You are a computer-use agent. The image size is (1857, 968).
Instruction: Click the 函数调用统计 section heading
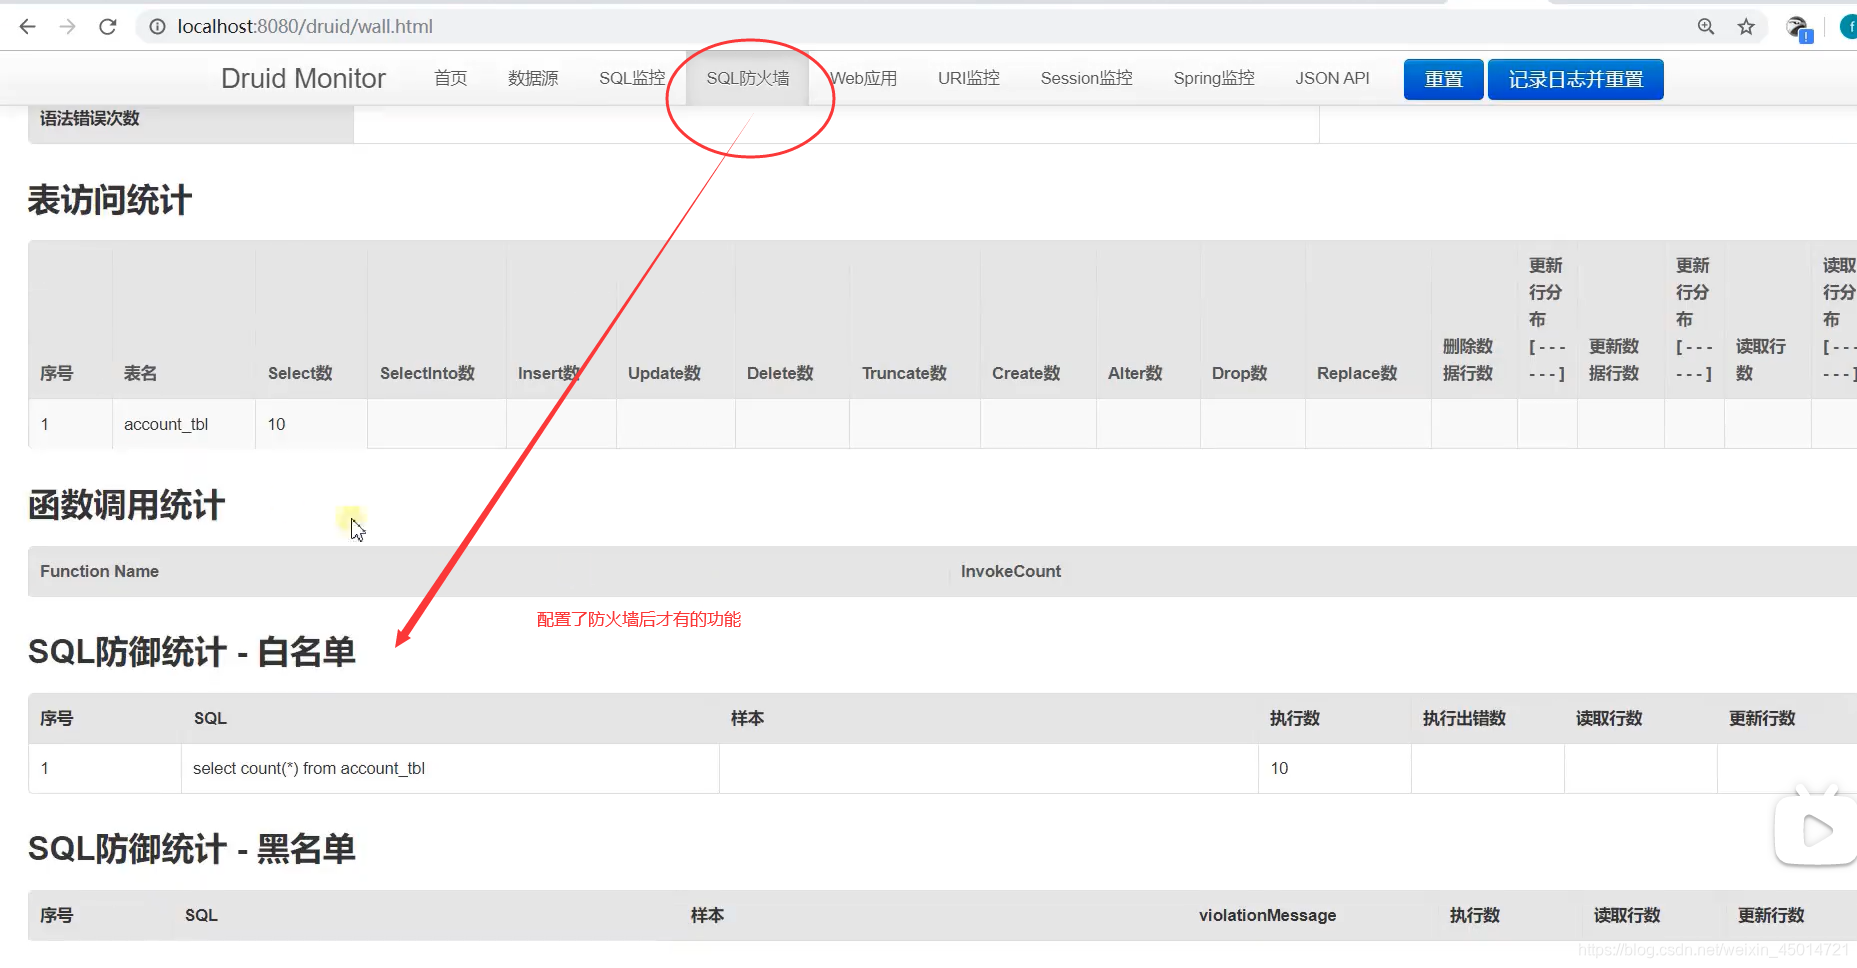(126, 505)
